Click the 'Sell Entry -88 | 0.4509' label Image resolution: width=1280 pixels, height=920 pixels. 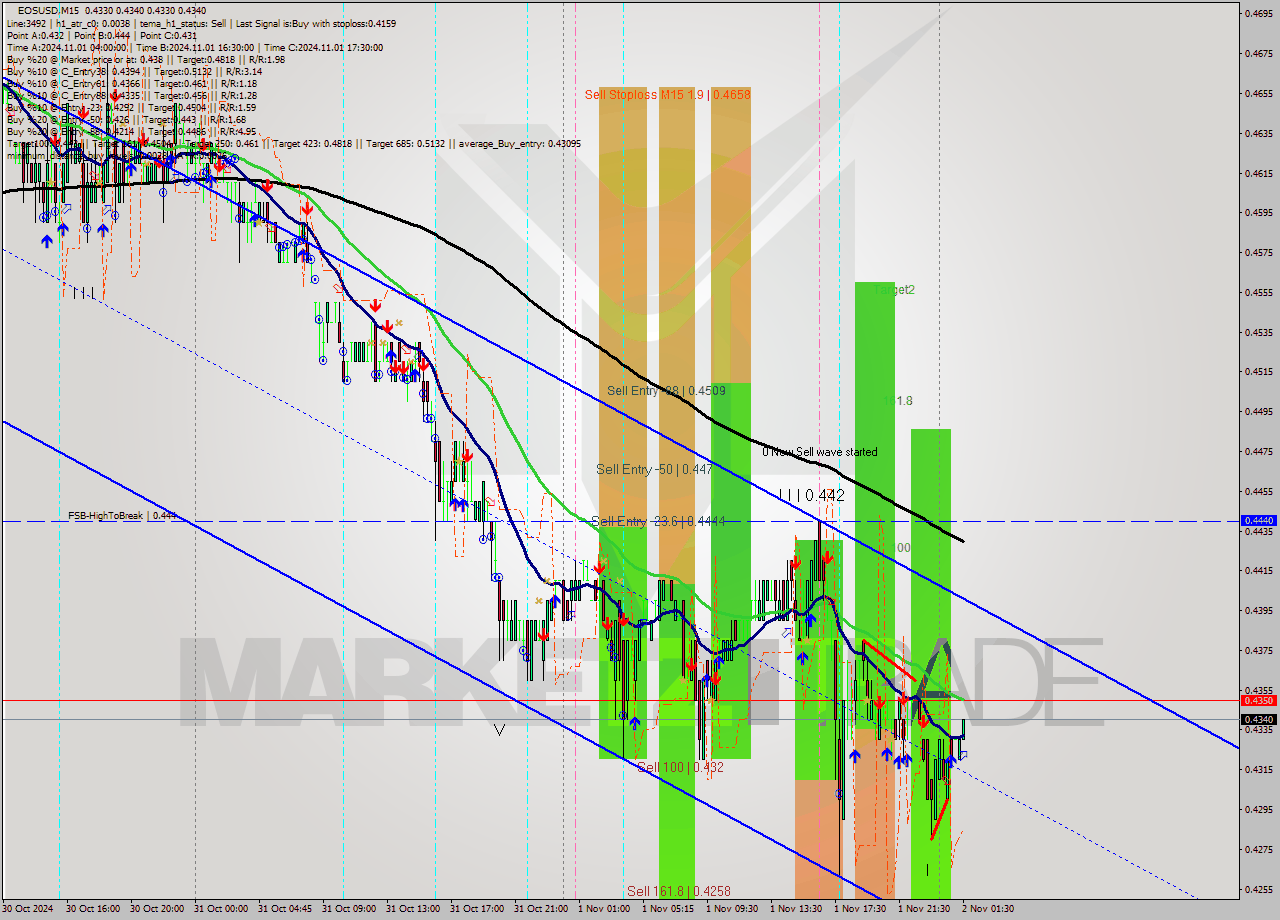pyautogui.click(x=666, y=391)
